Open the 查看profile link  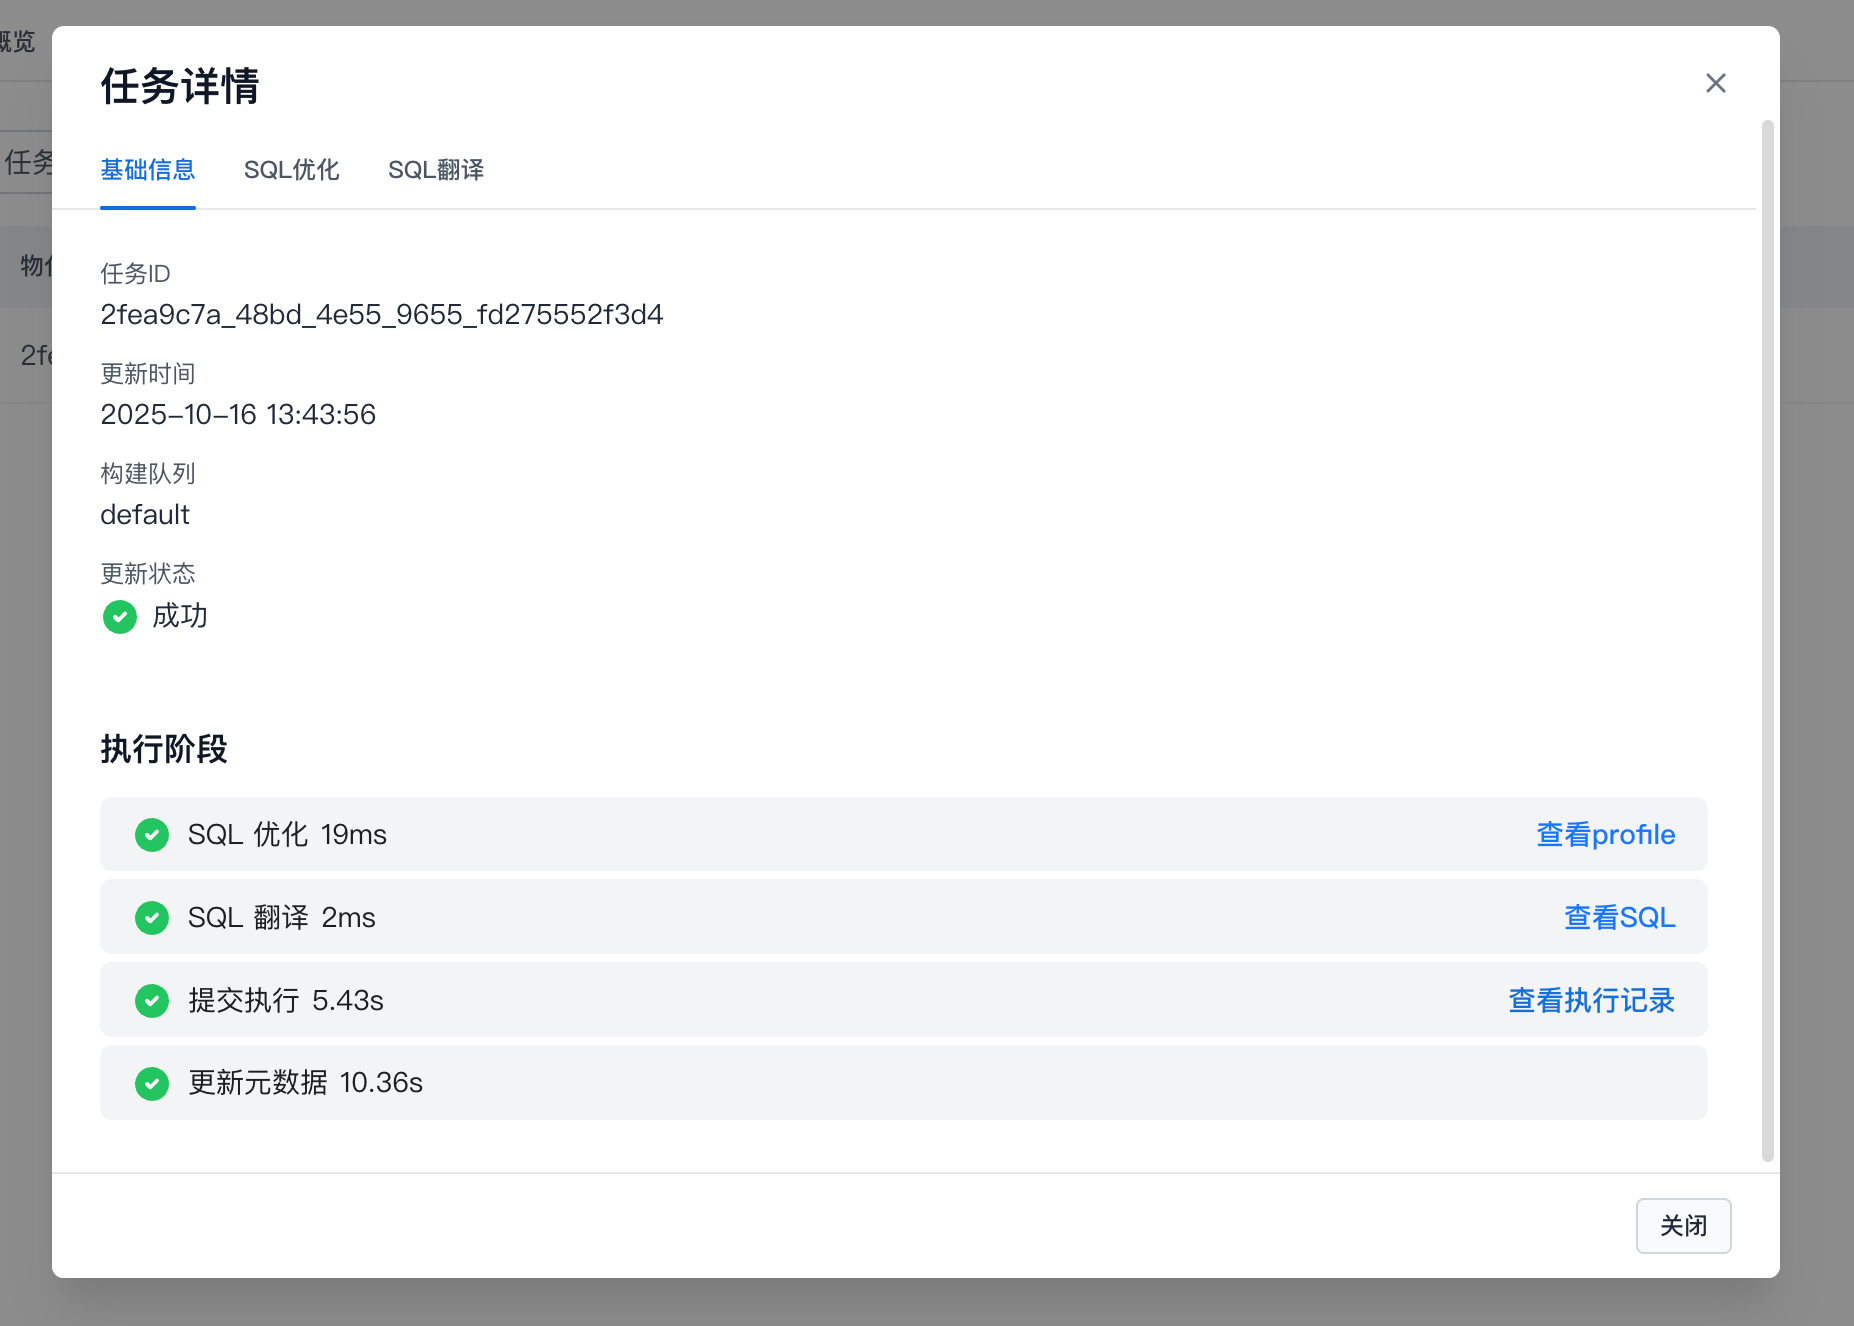[1605, 834]
